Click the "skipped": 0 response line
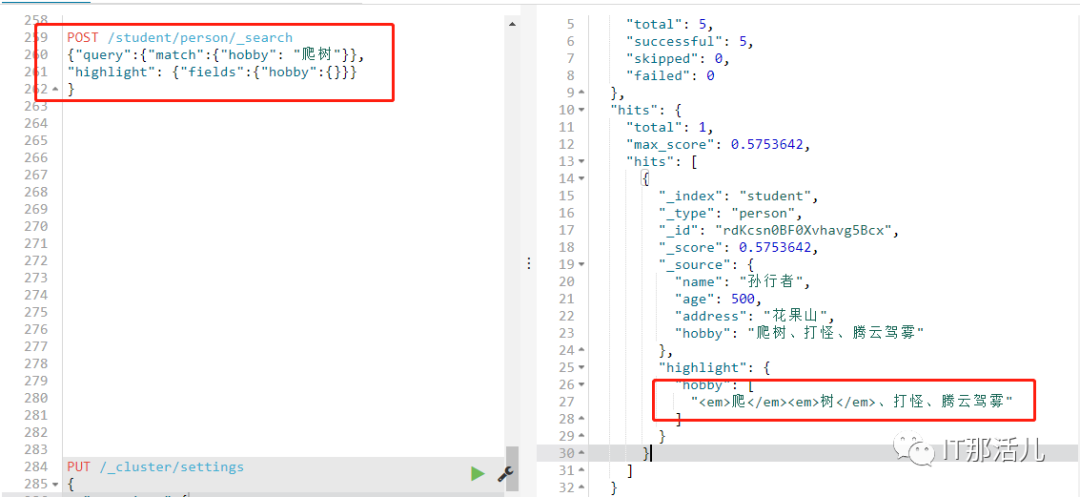Screen dimensions: 1080x497 tap(677, 59)
